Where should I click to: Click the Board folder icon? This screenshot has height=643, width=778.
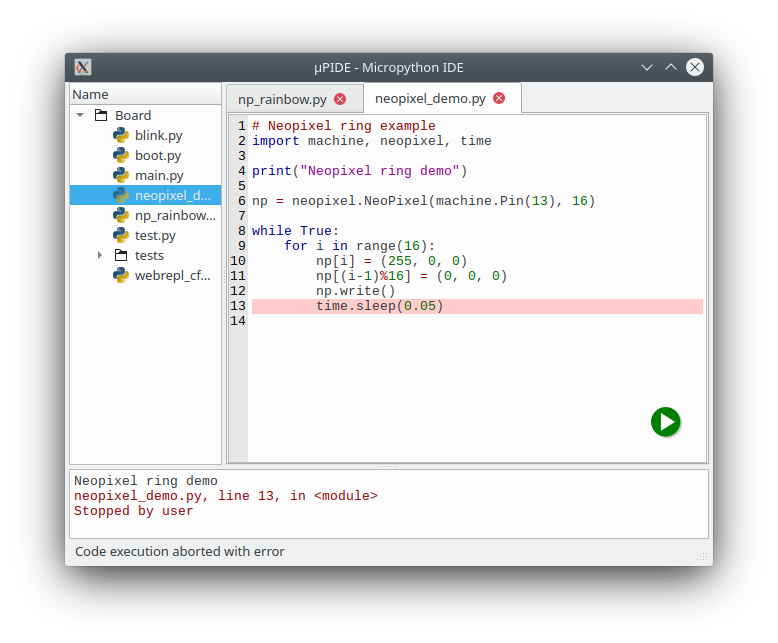click(101, 115)
